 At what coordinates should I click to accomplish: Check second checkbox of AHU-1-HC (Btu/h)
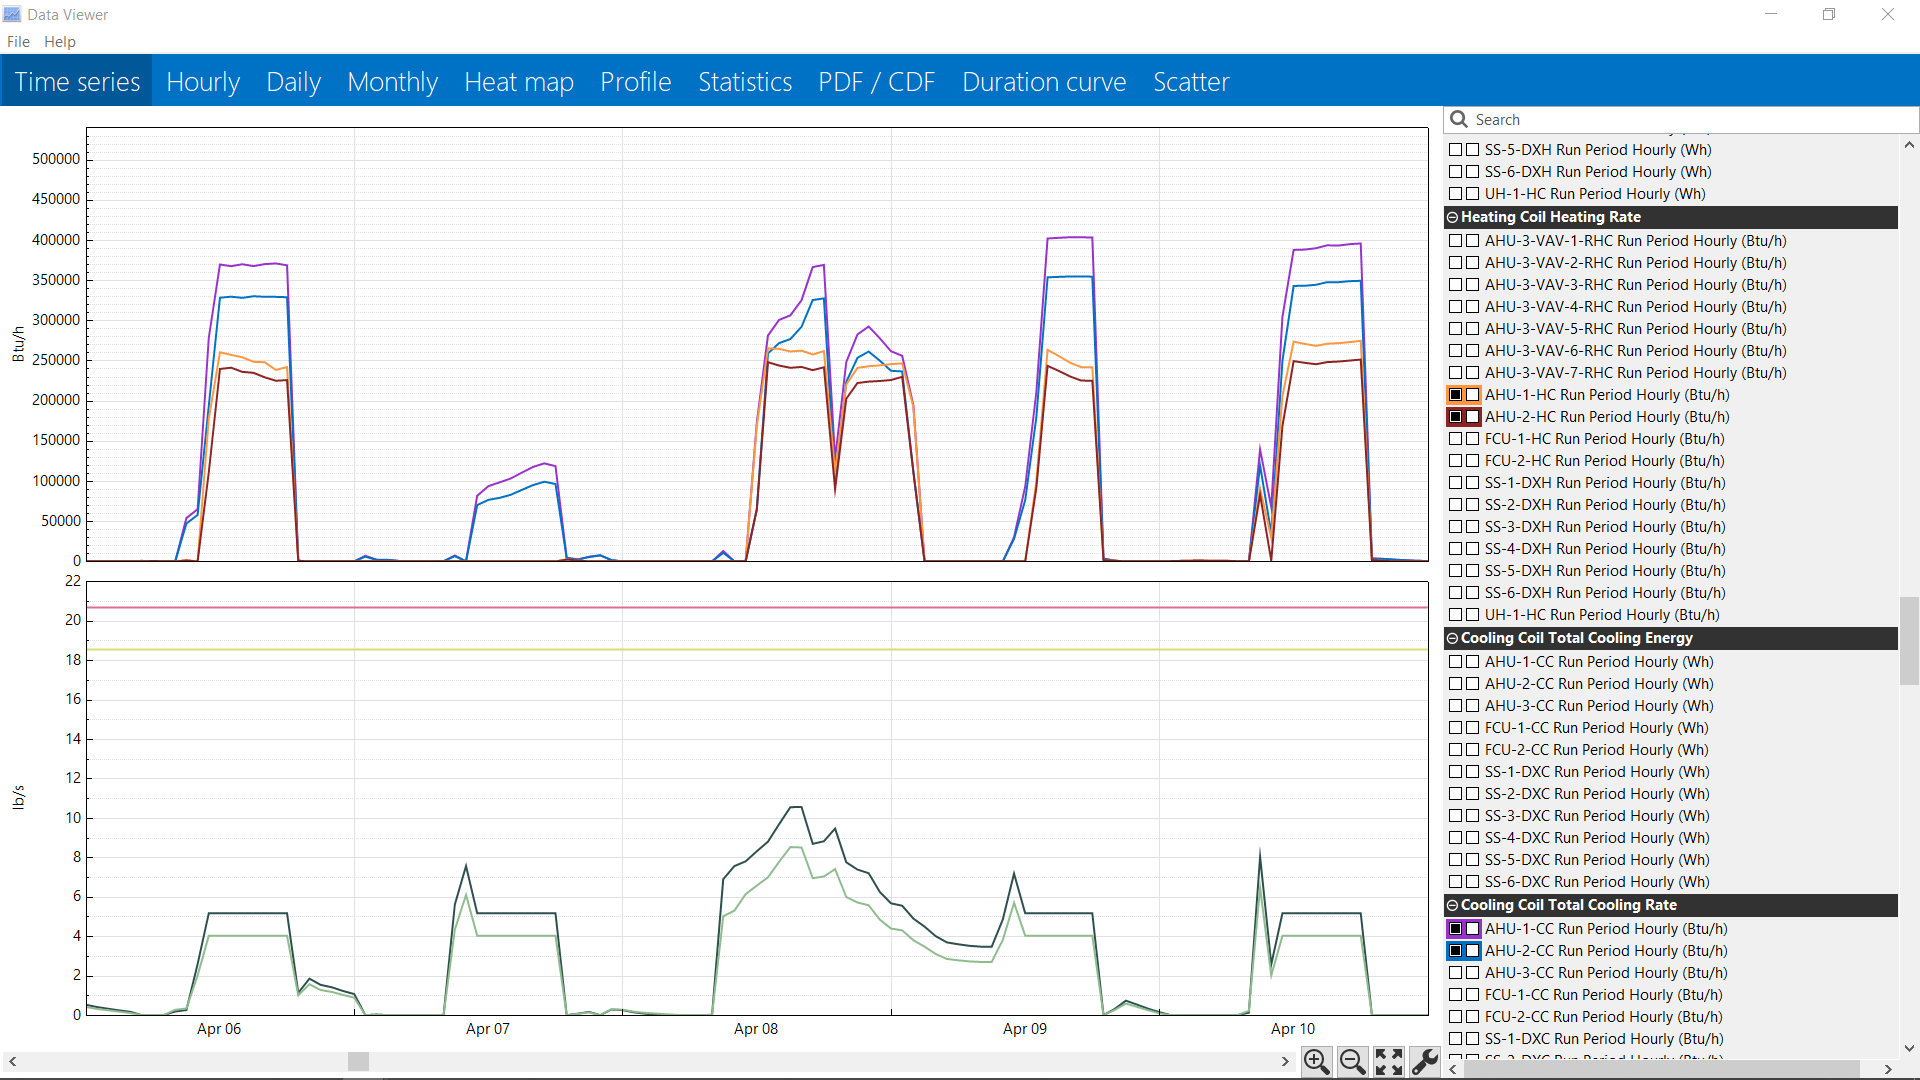[x=1472, y=395]
